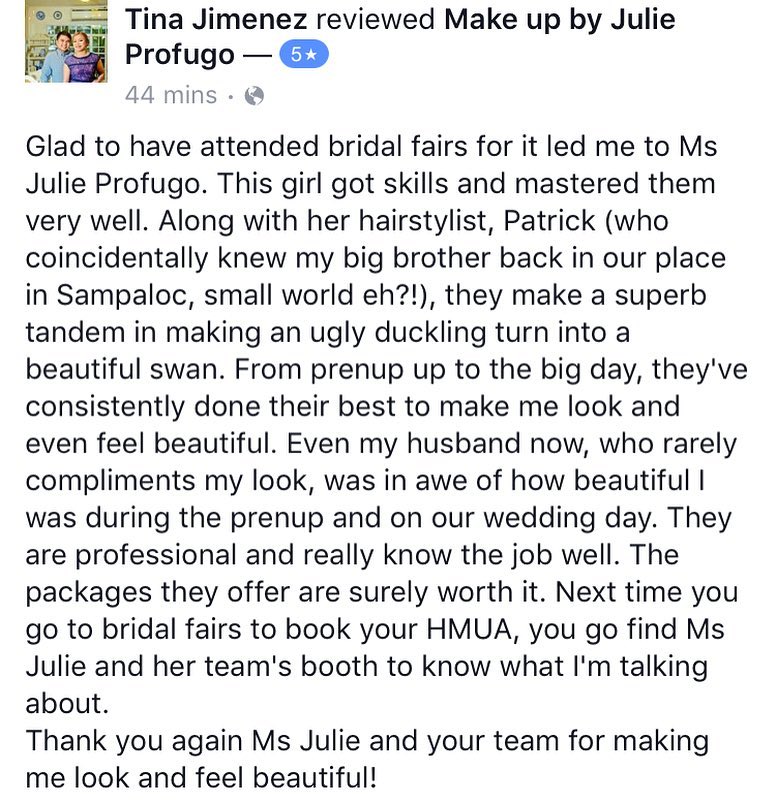The image size is (776, 802).
Task: Click the opening words Glad to have attended
Action: click(172, 146)
